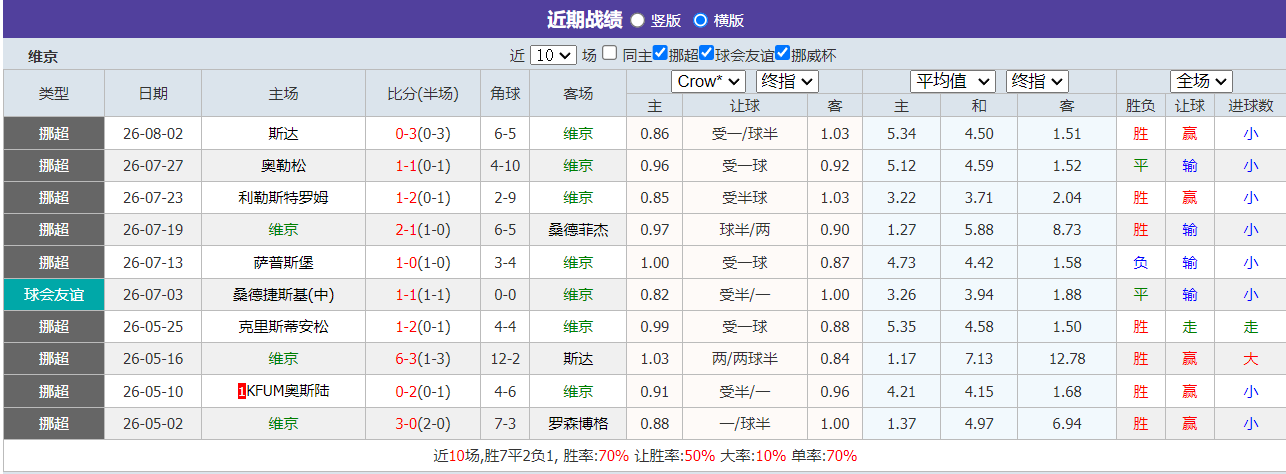
Task: Click the 1-1 score against 奥勒松
Action: [407, 165]
